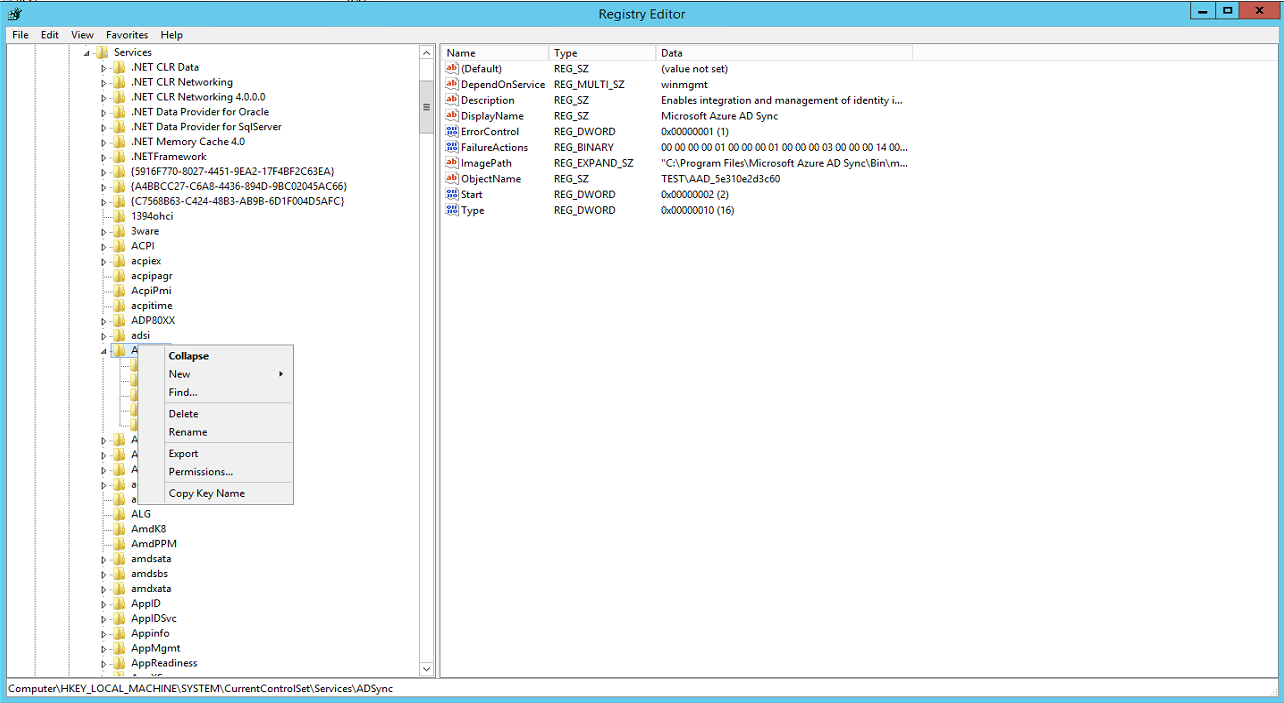Open the Favorites menu

[x=127, y=35]
